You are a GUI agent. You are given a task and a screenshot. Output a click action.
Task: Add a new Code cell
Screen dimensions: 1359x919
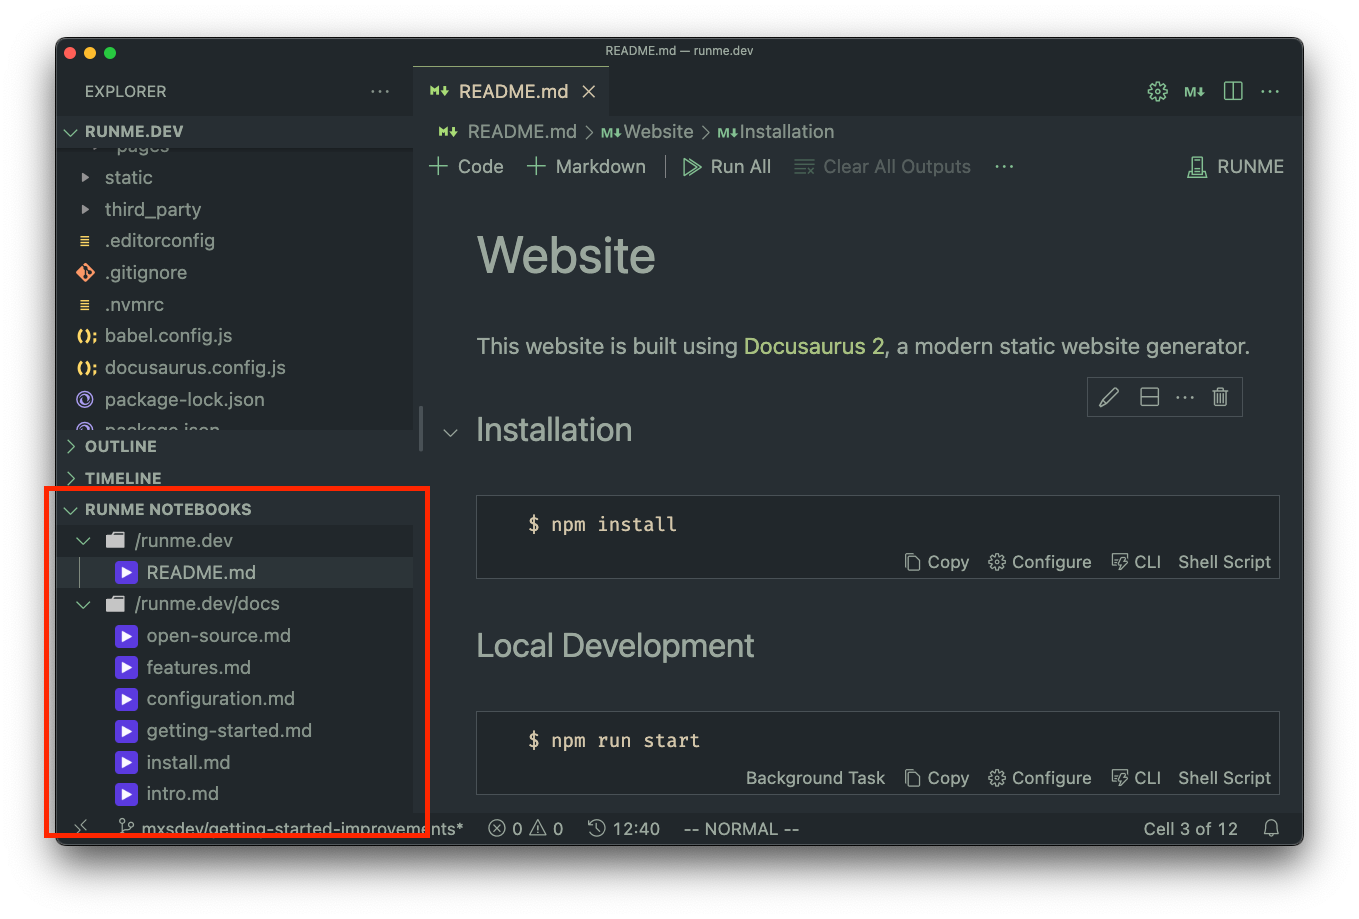[x=466, y=166]
